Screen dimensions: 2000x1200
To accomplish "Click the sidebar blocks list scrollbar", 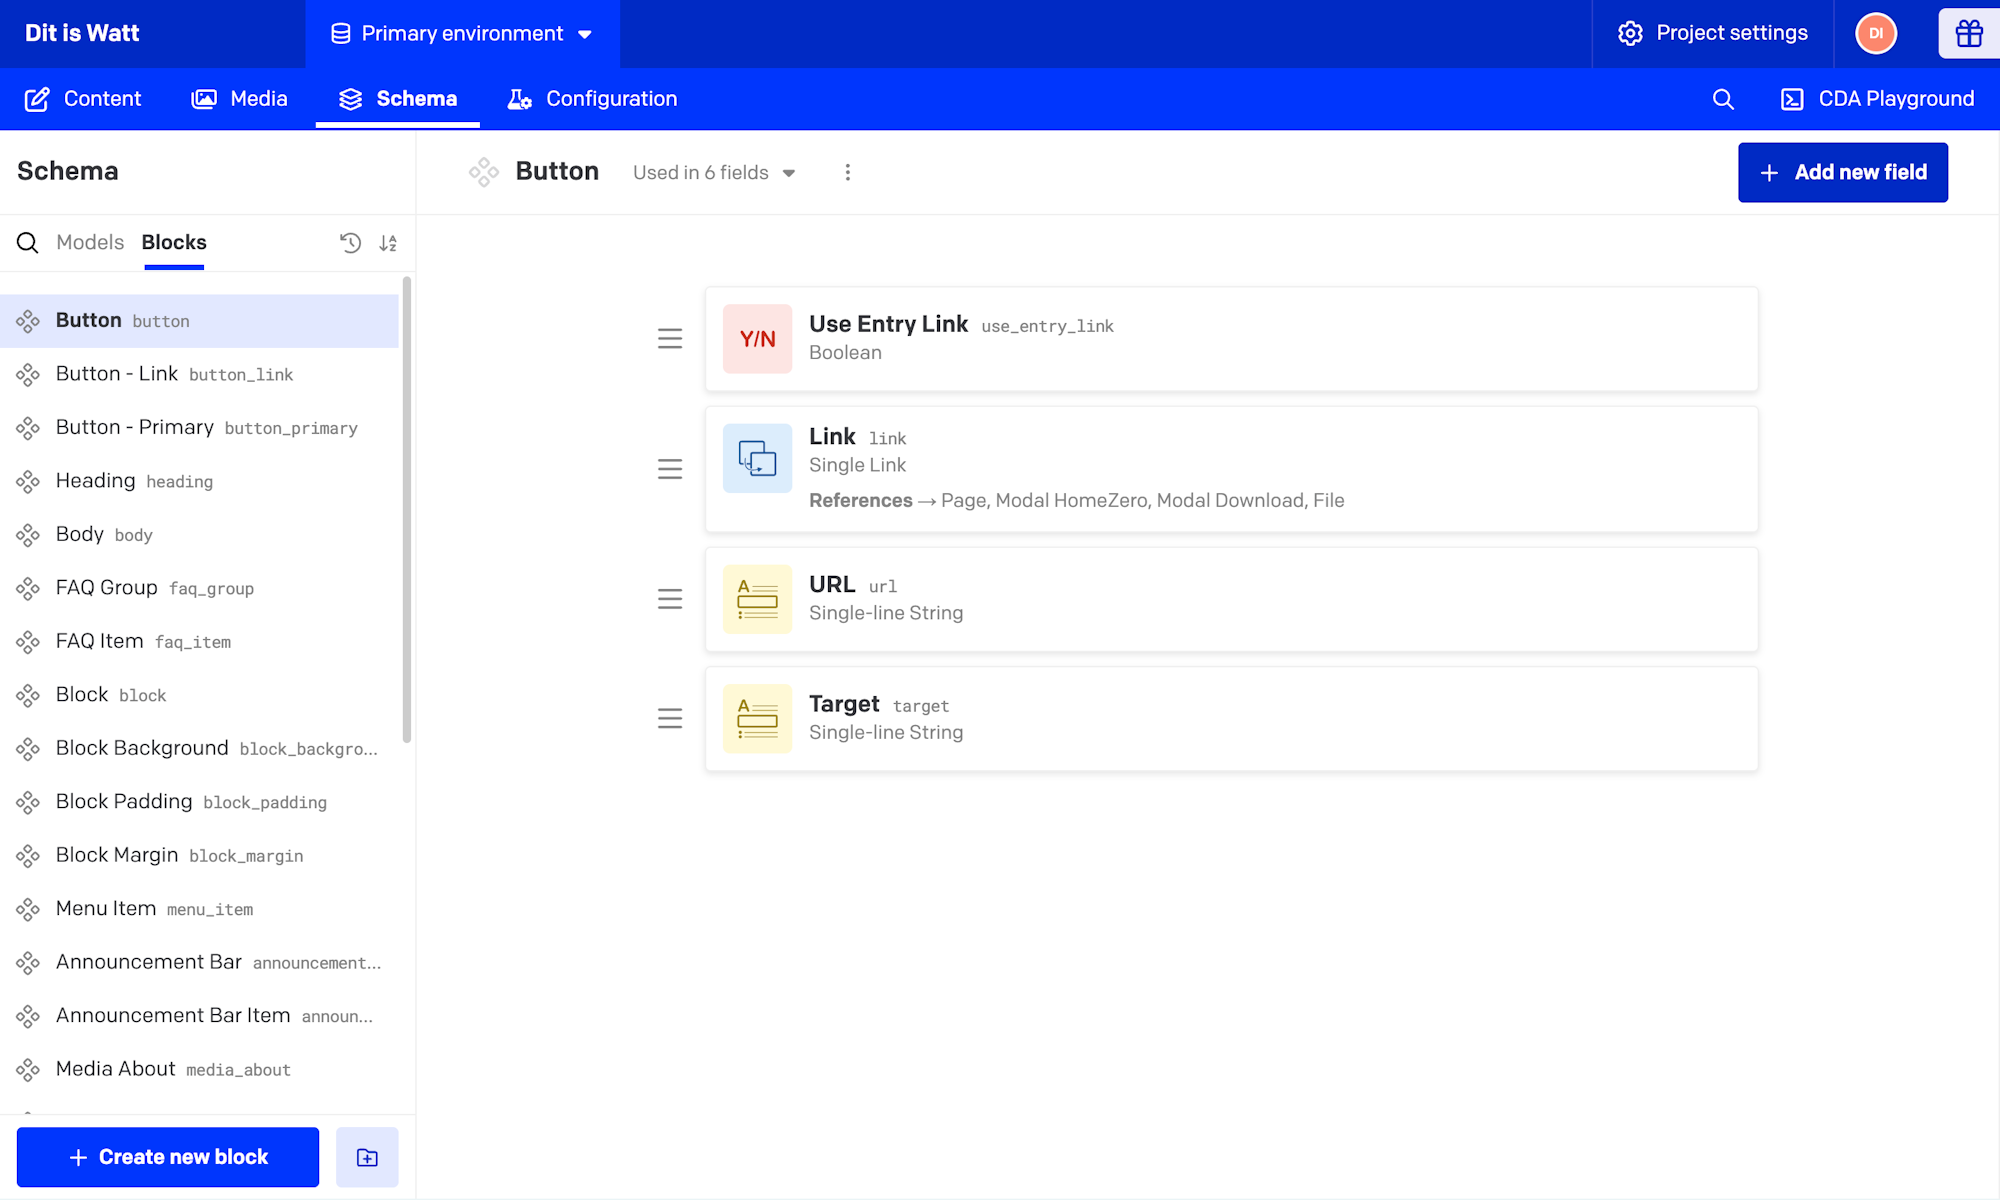I will click(406, 510).
